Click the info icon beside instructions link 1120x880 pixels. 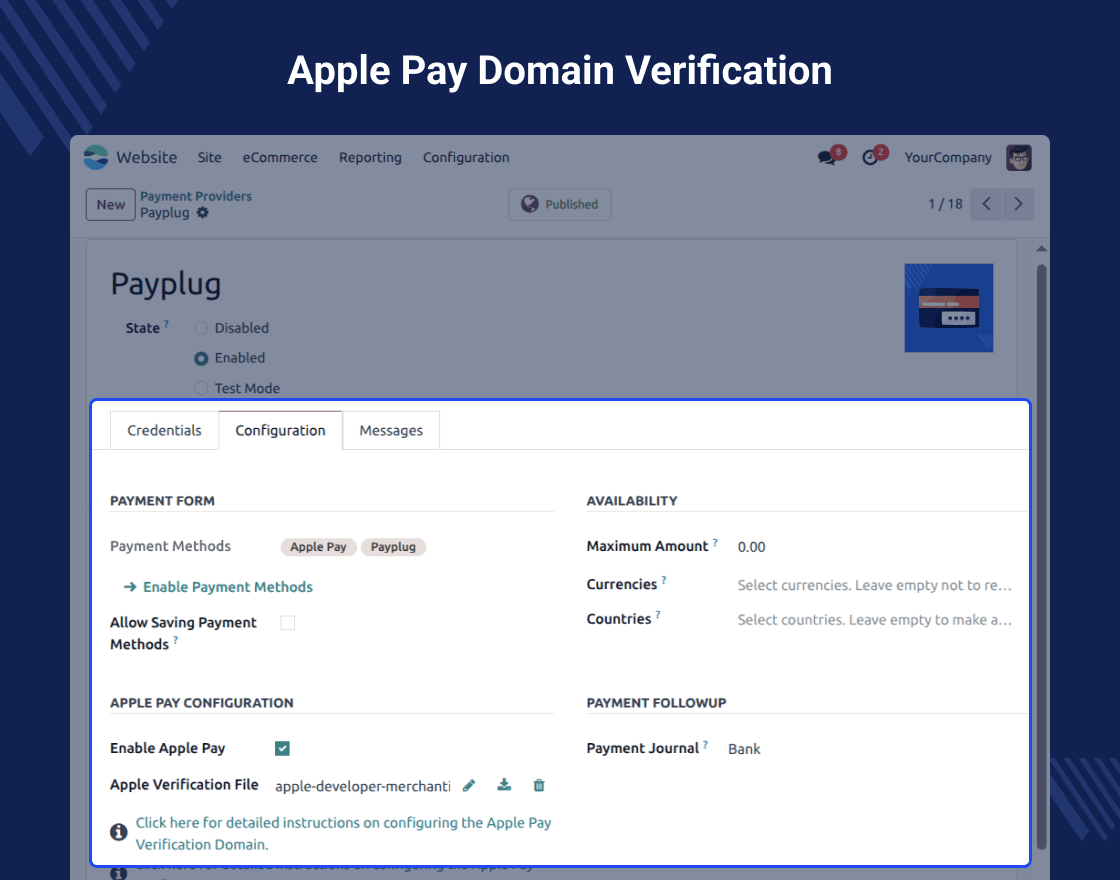point(119,832)
